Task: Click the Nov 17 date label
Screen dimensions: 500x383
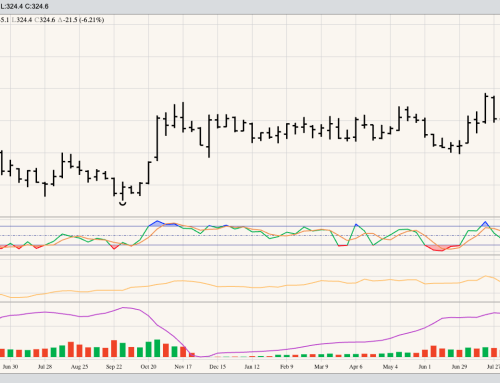Action: (x=183, y=367)
